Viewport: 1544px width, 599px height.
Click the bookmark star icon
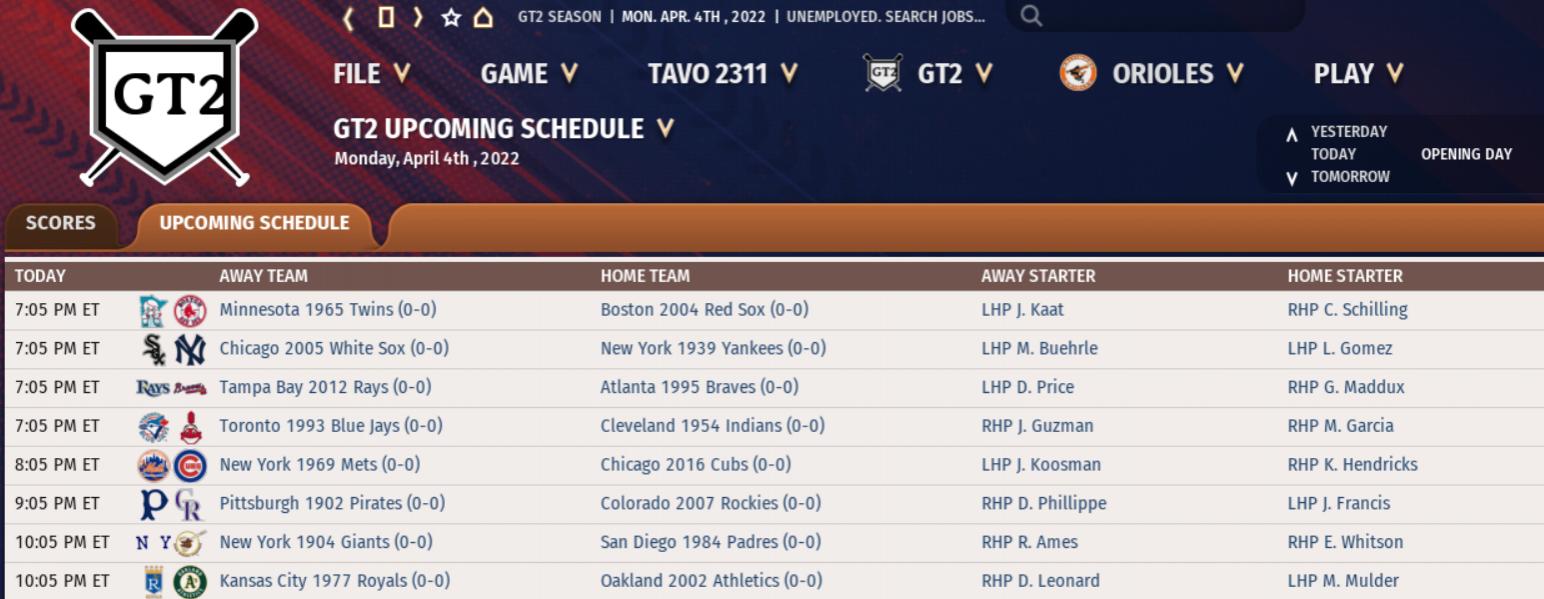point(450,18)
